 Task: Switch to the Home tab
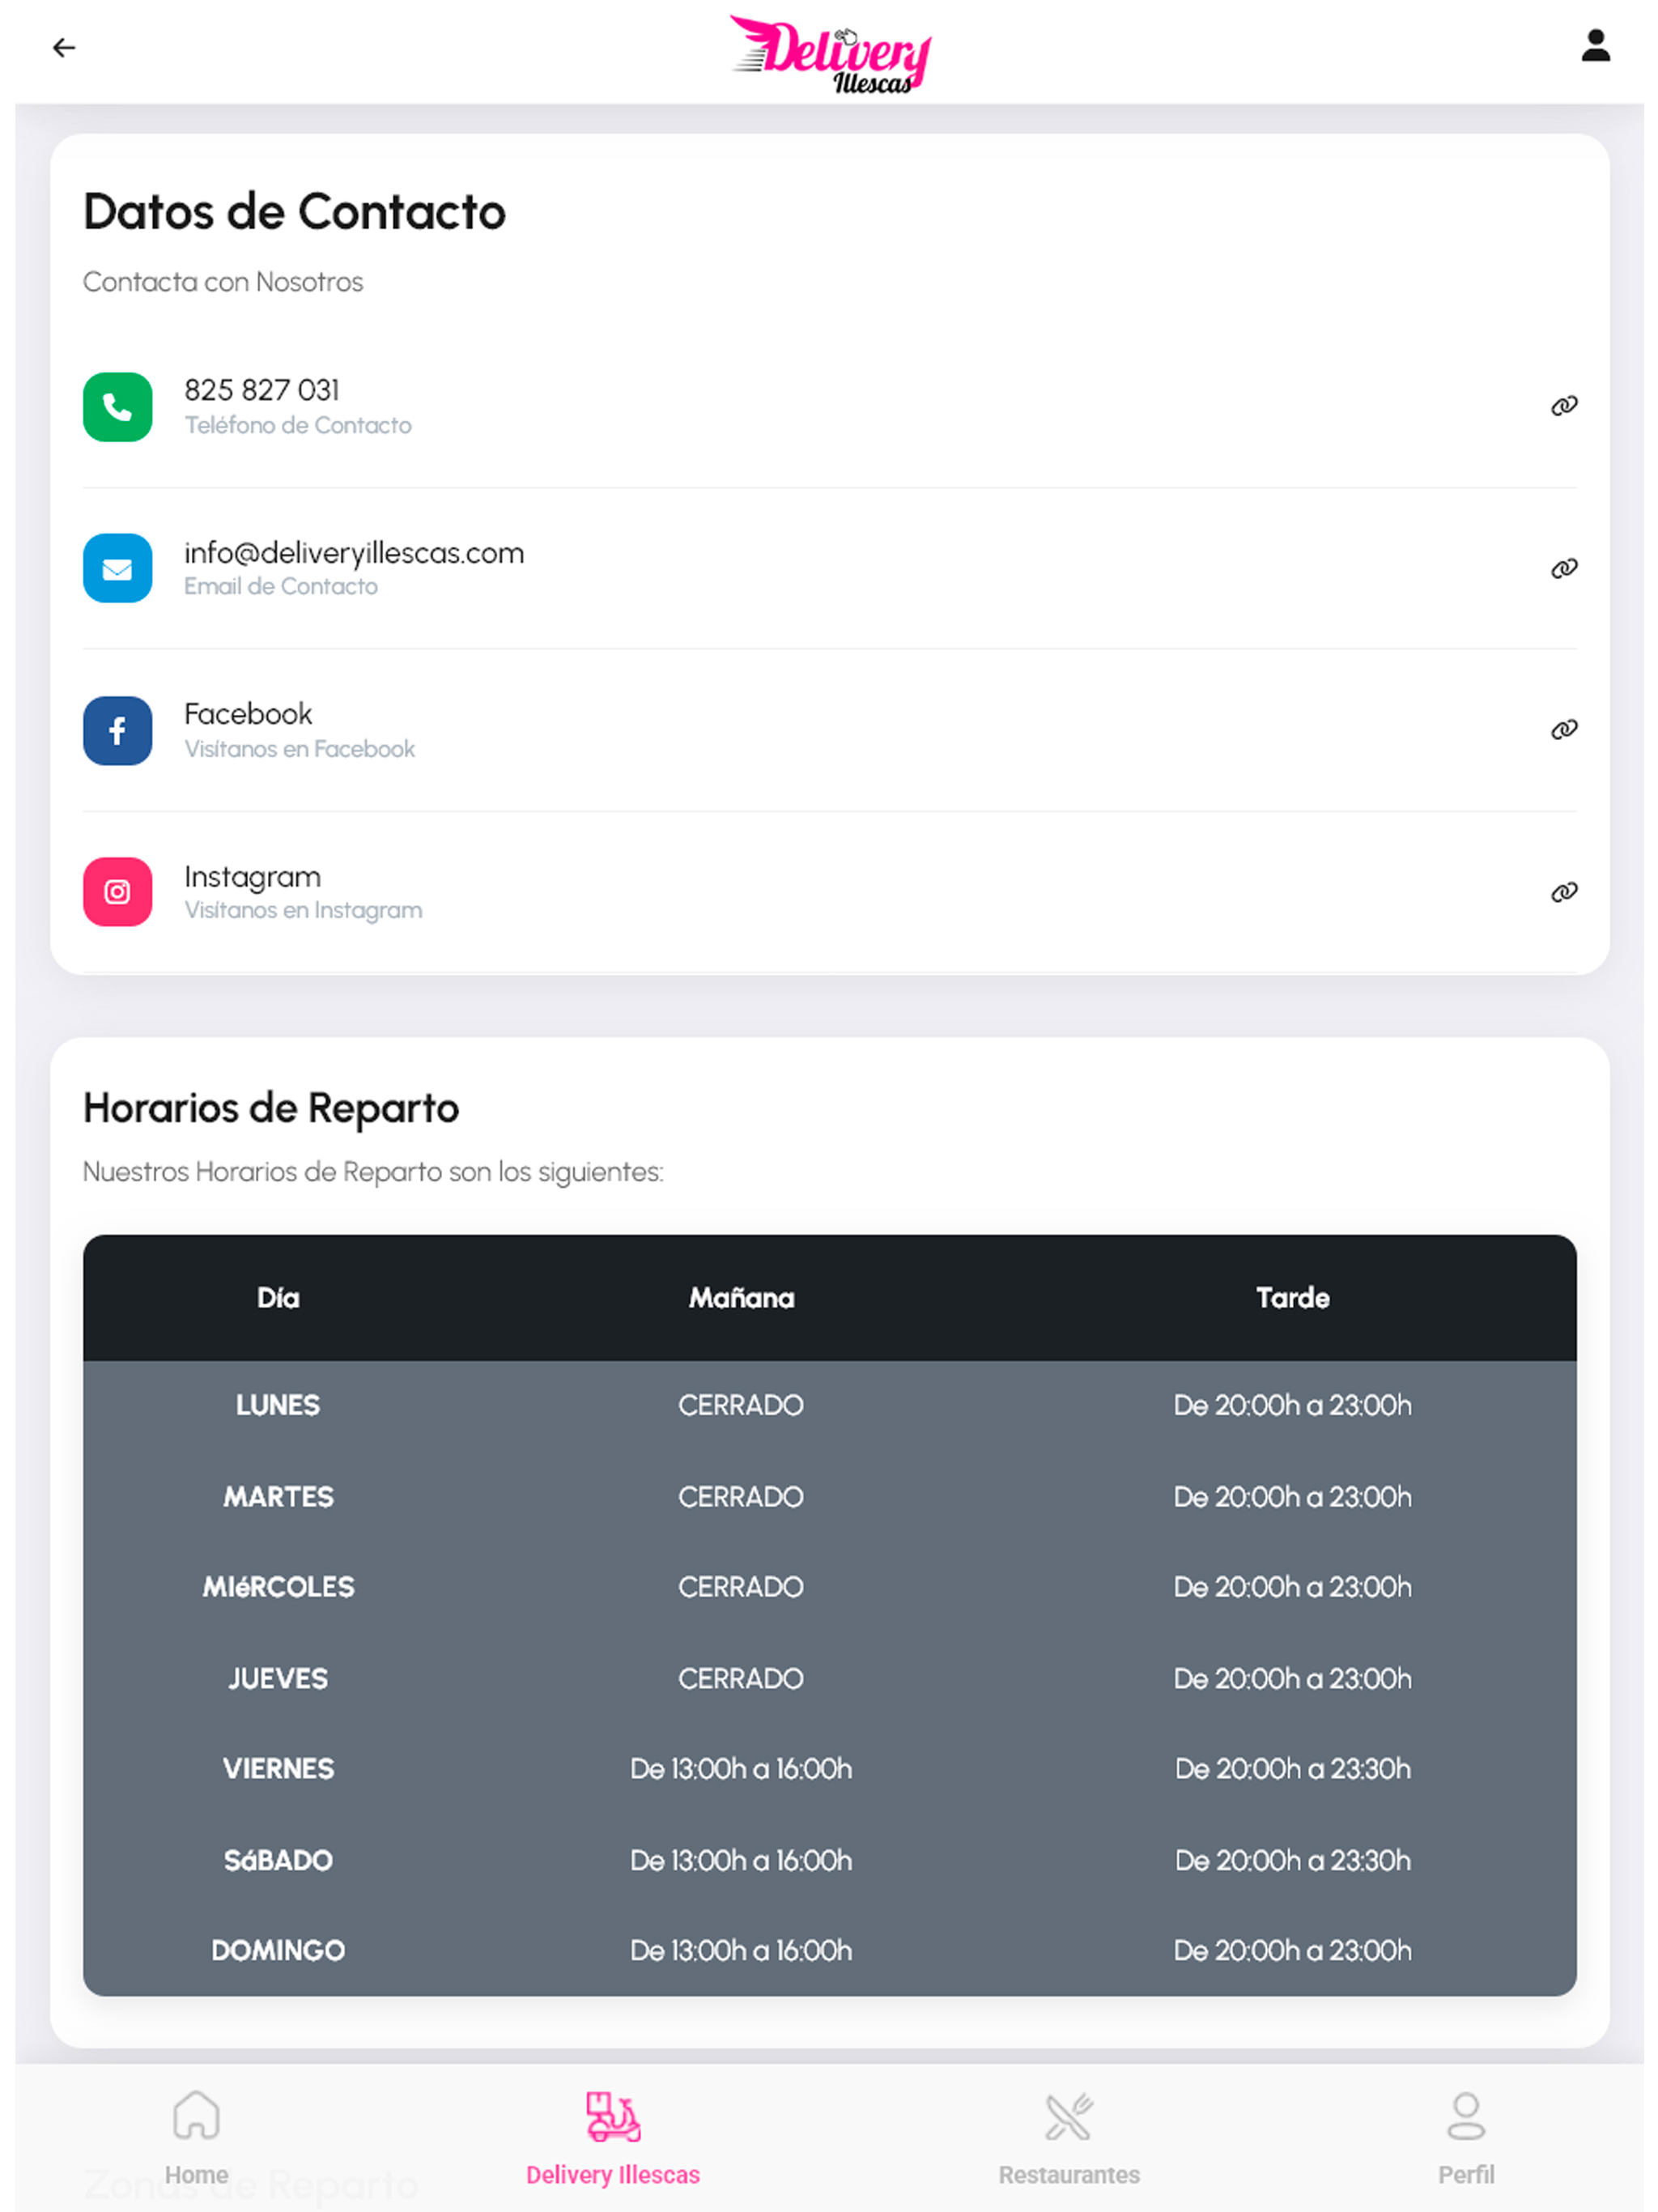click(x=196, y=2139)
